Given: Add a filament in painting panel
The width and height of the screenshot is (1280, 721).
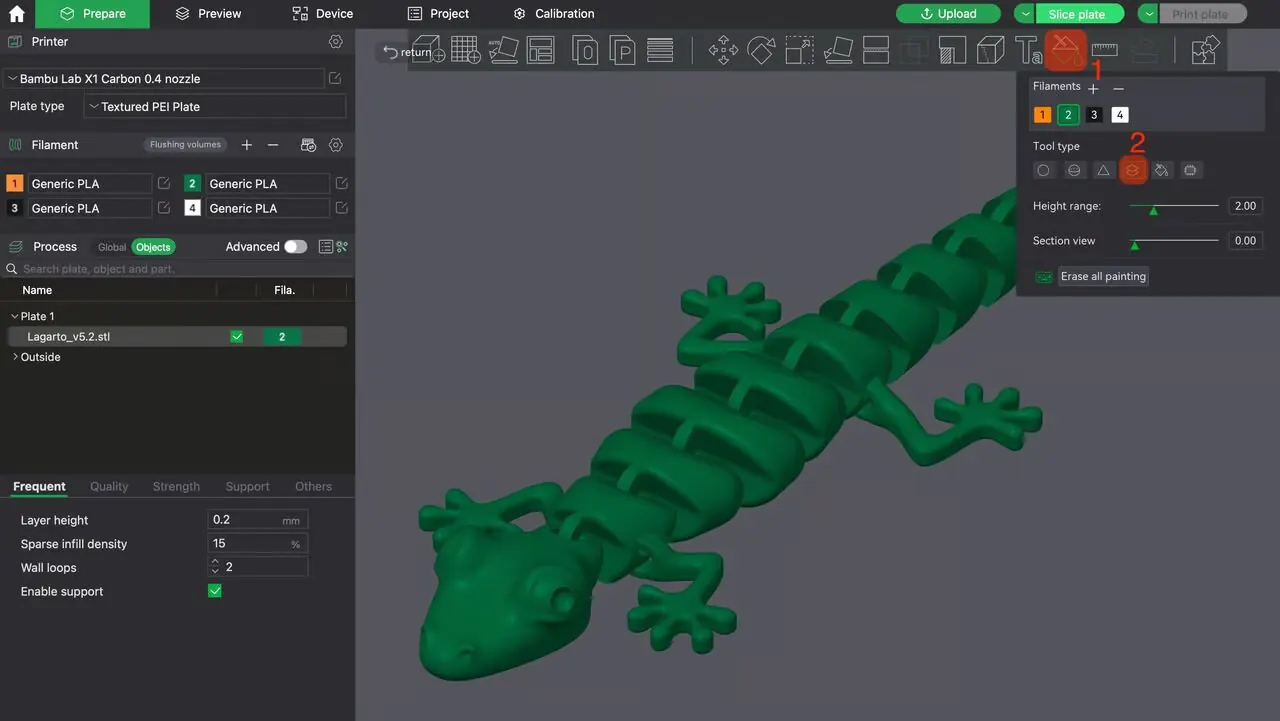Looking at the screenshot, I should tap(1093, 89).
